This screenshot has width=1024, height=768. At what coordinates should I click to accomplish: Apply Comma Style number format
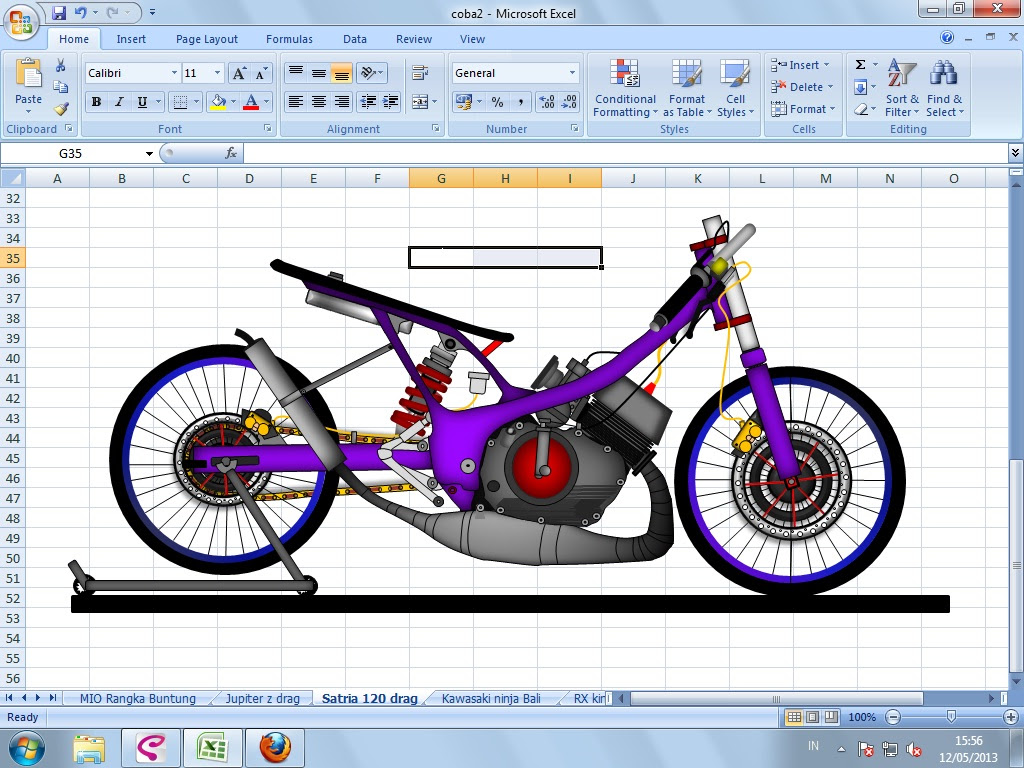click(520, 102)
